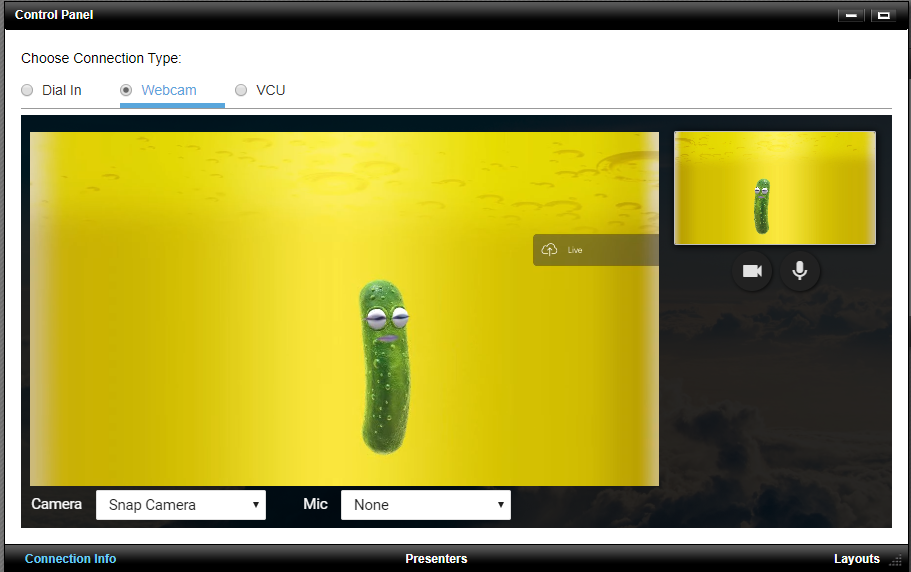
Task: Click the resize grip beside Layouts
Action: click(x=895, y=560)
